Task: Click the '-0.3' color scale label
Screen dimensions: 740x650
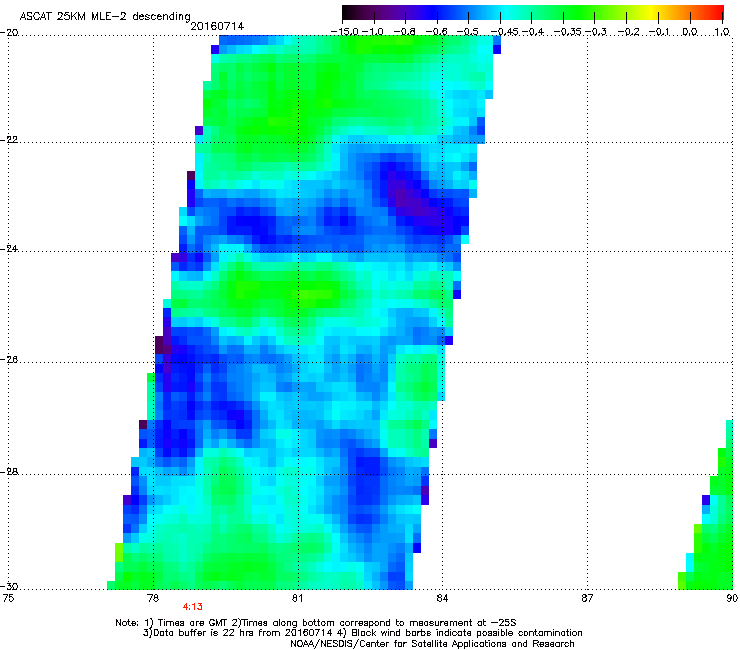Action: (596, 32)
